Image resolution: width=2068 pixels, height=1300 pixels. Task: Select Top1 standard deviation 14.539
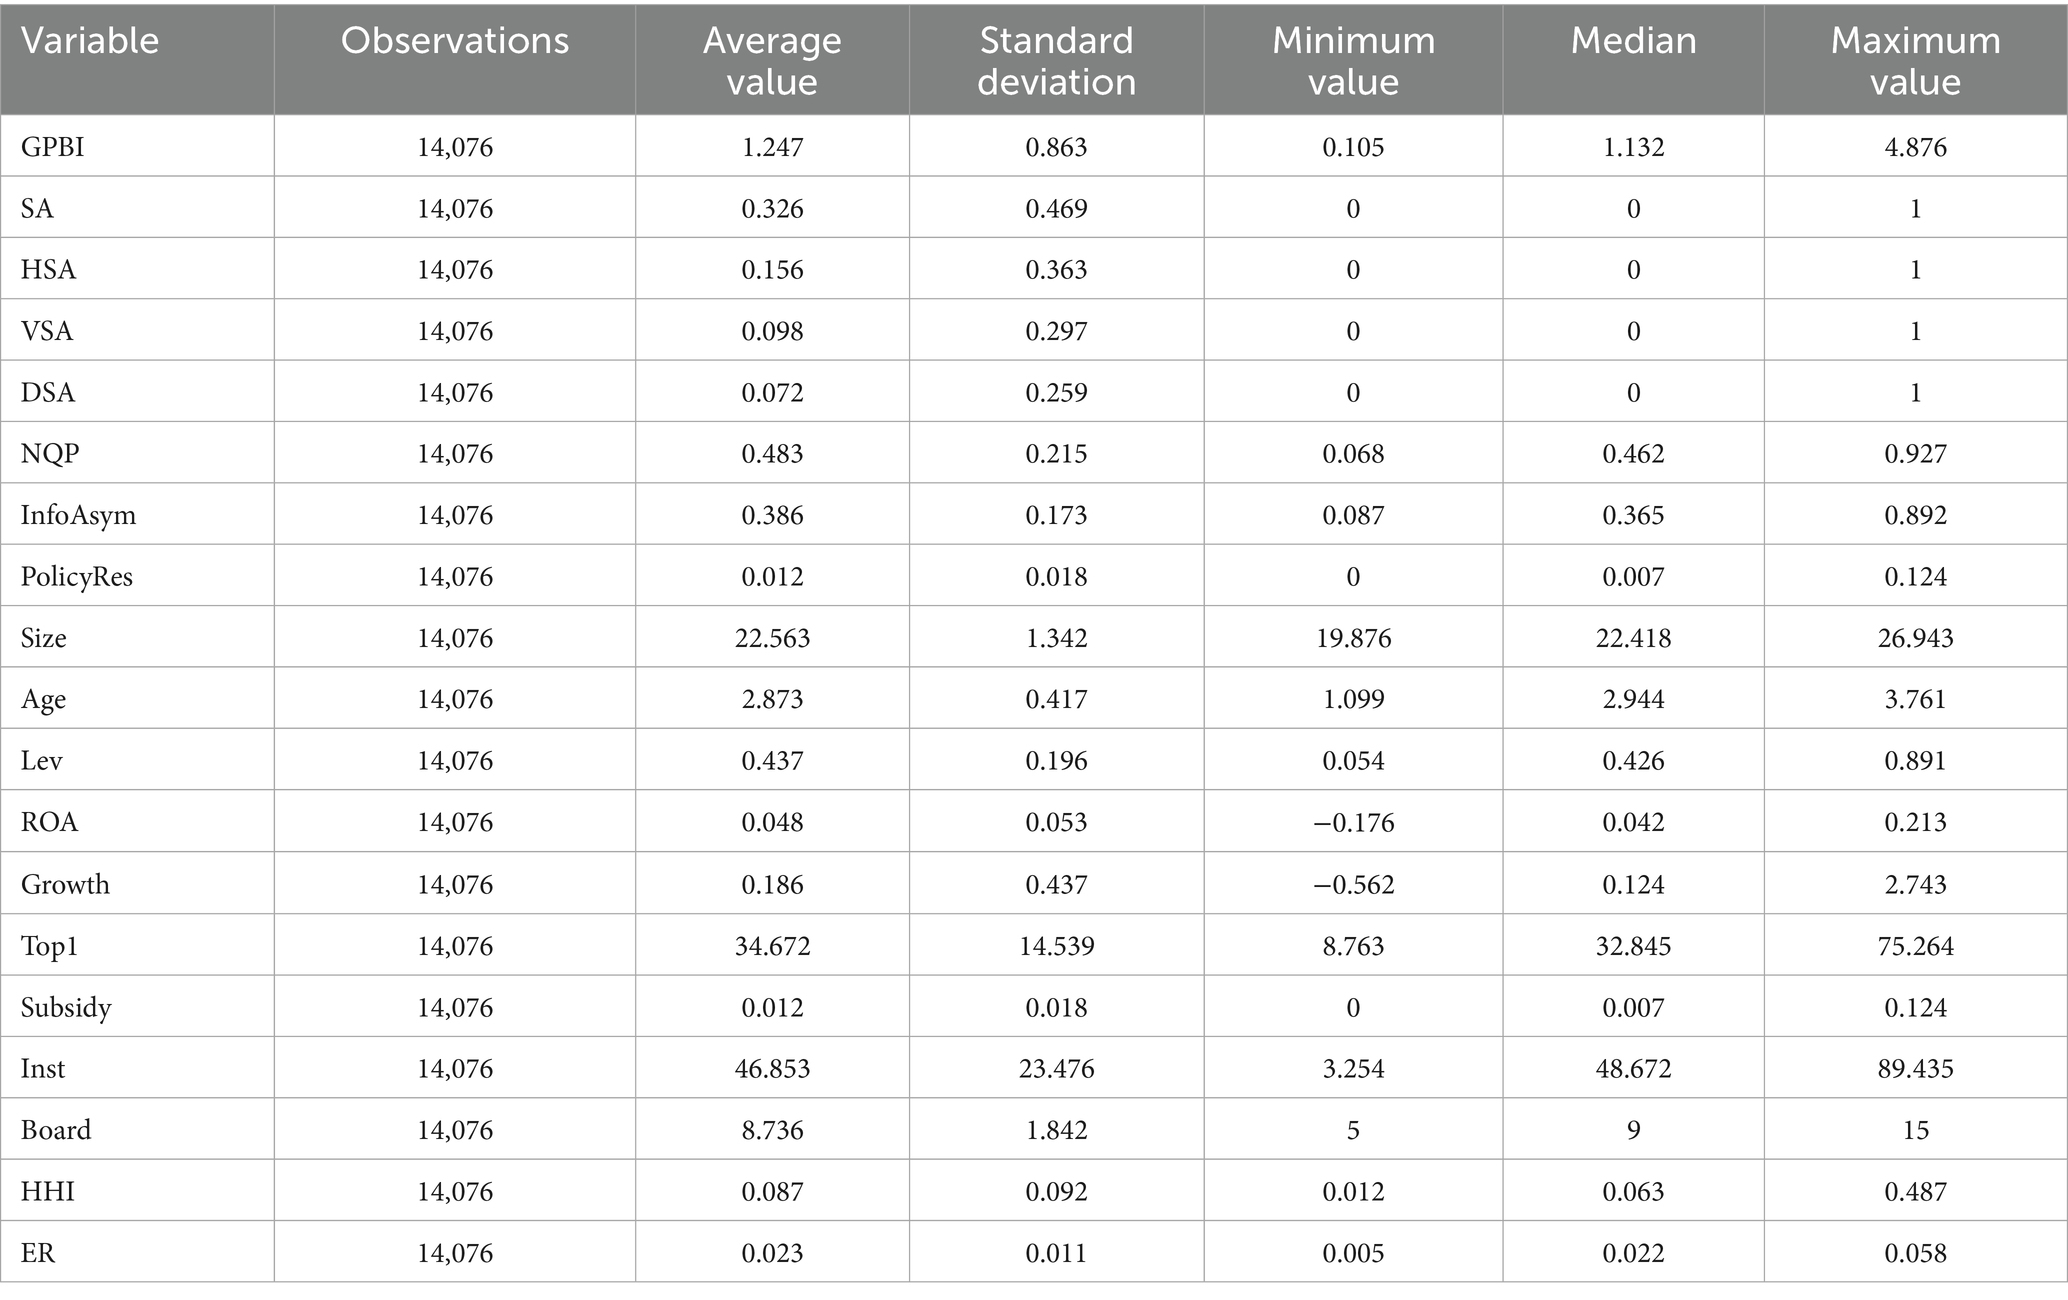[1056, 946]
